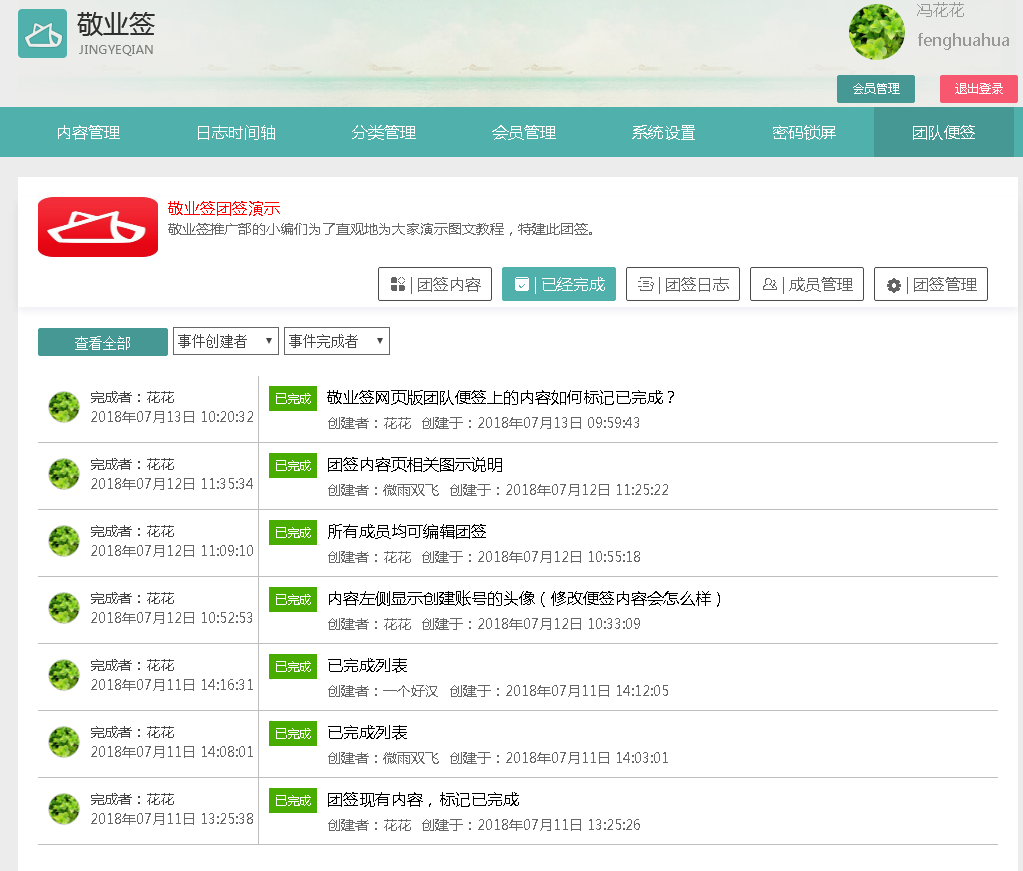Click the red 敬业签团签演示 team logo
1023x871 pixels.
point(98,227)
